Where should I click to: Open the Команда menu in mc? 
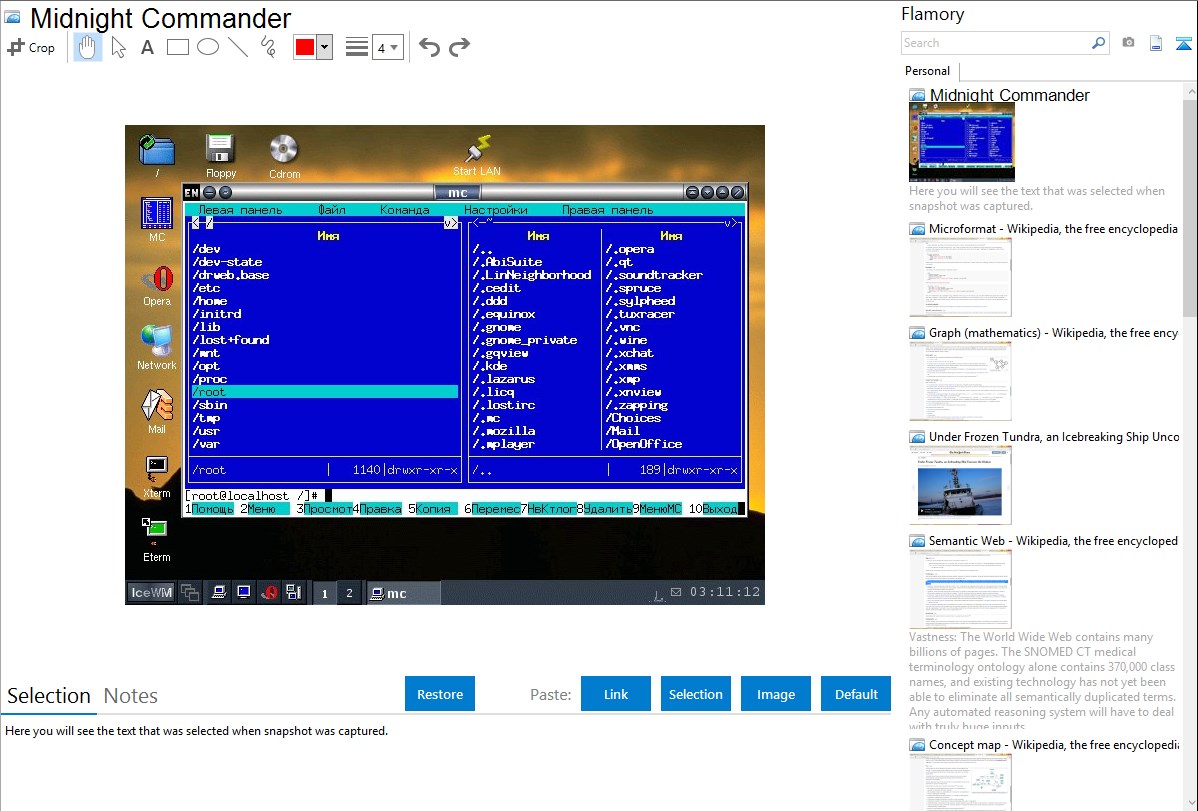click(x=405, y=210)
